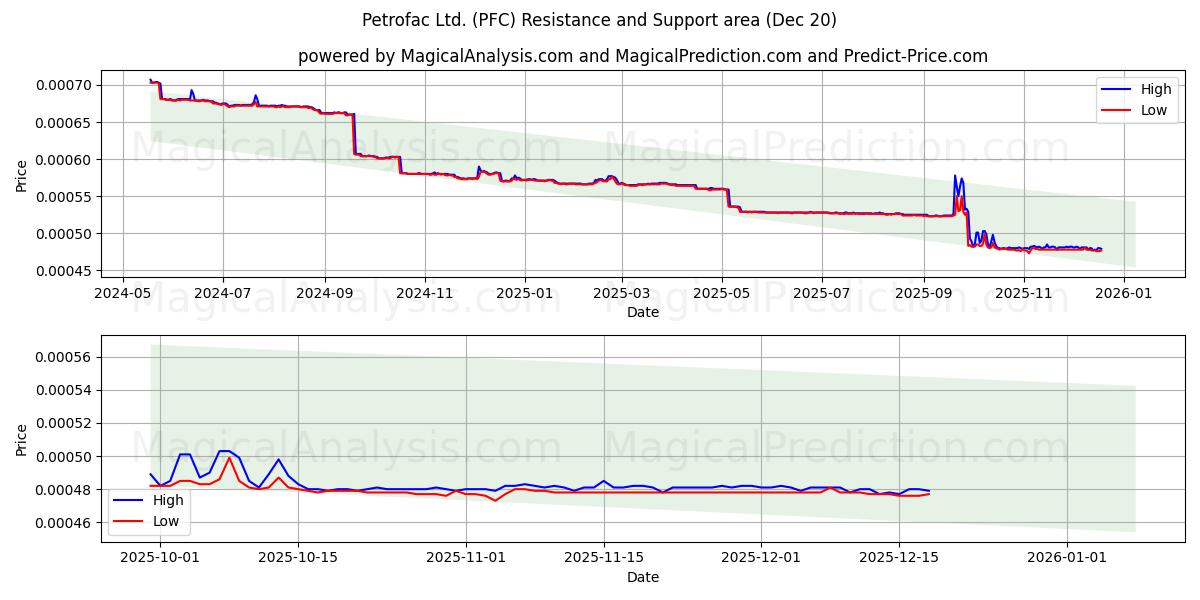Click the top chart date label 2024-11
1200x600 pixels.
tap(424, 293)
